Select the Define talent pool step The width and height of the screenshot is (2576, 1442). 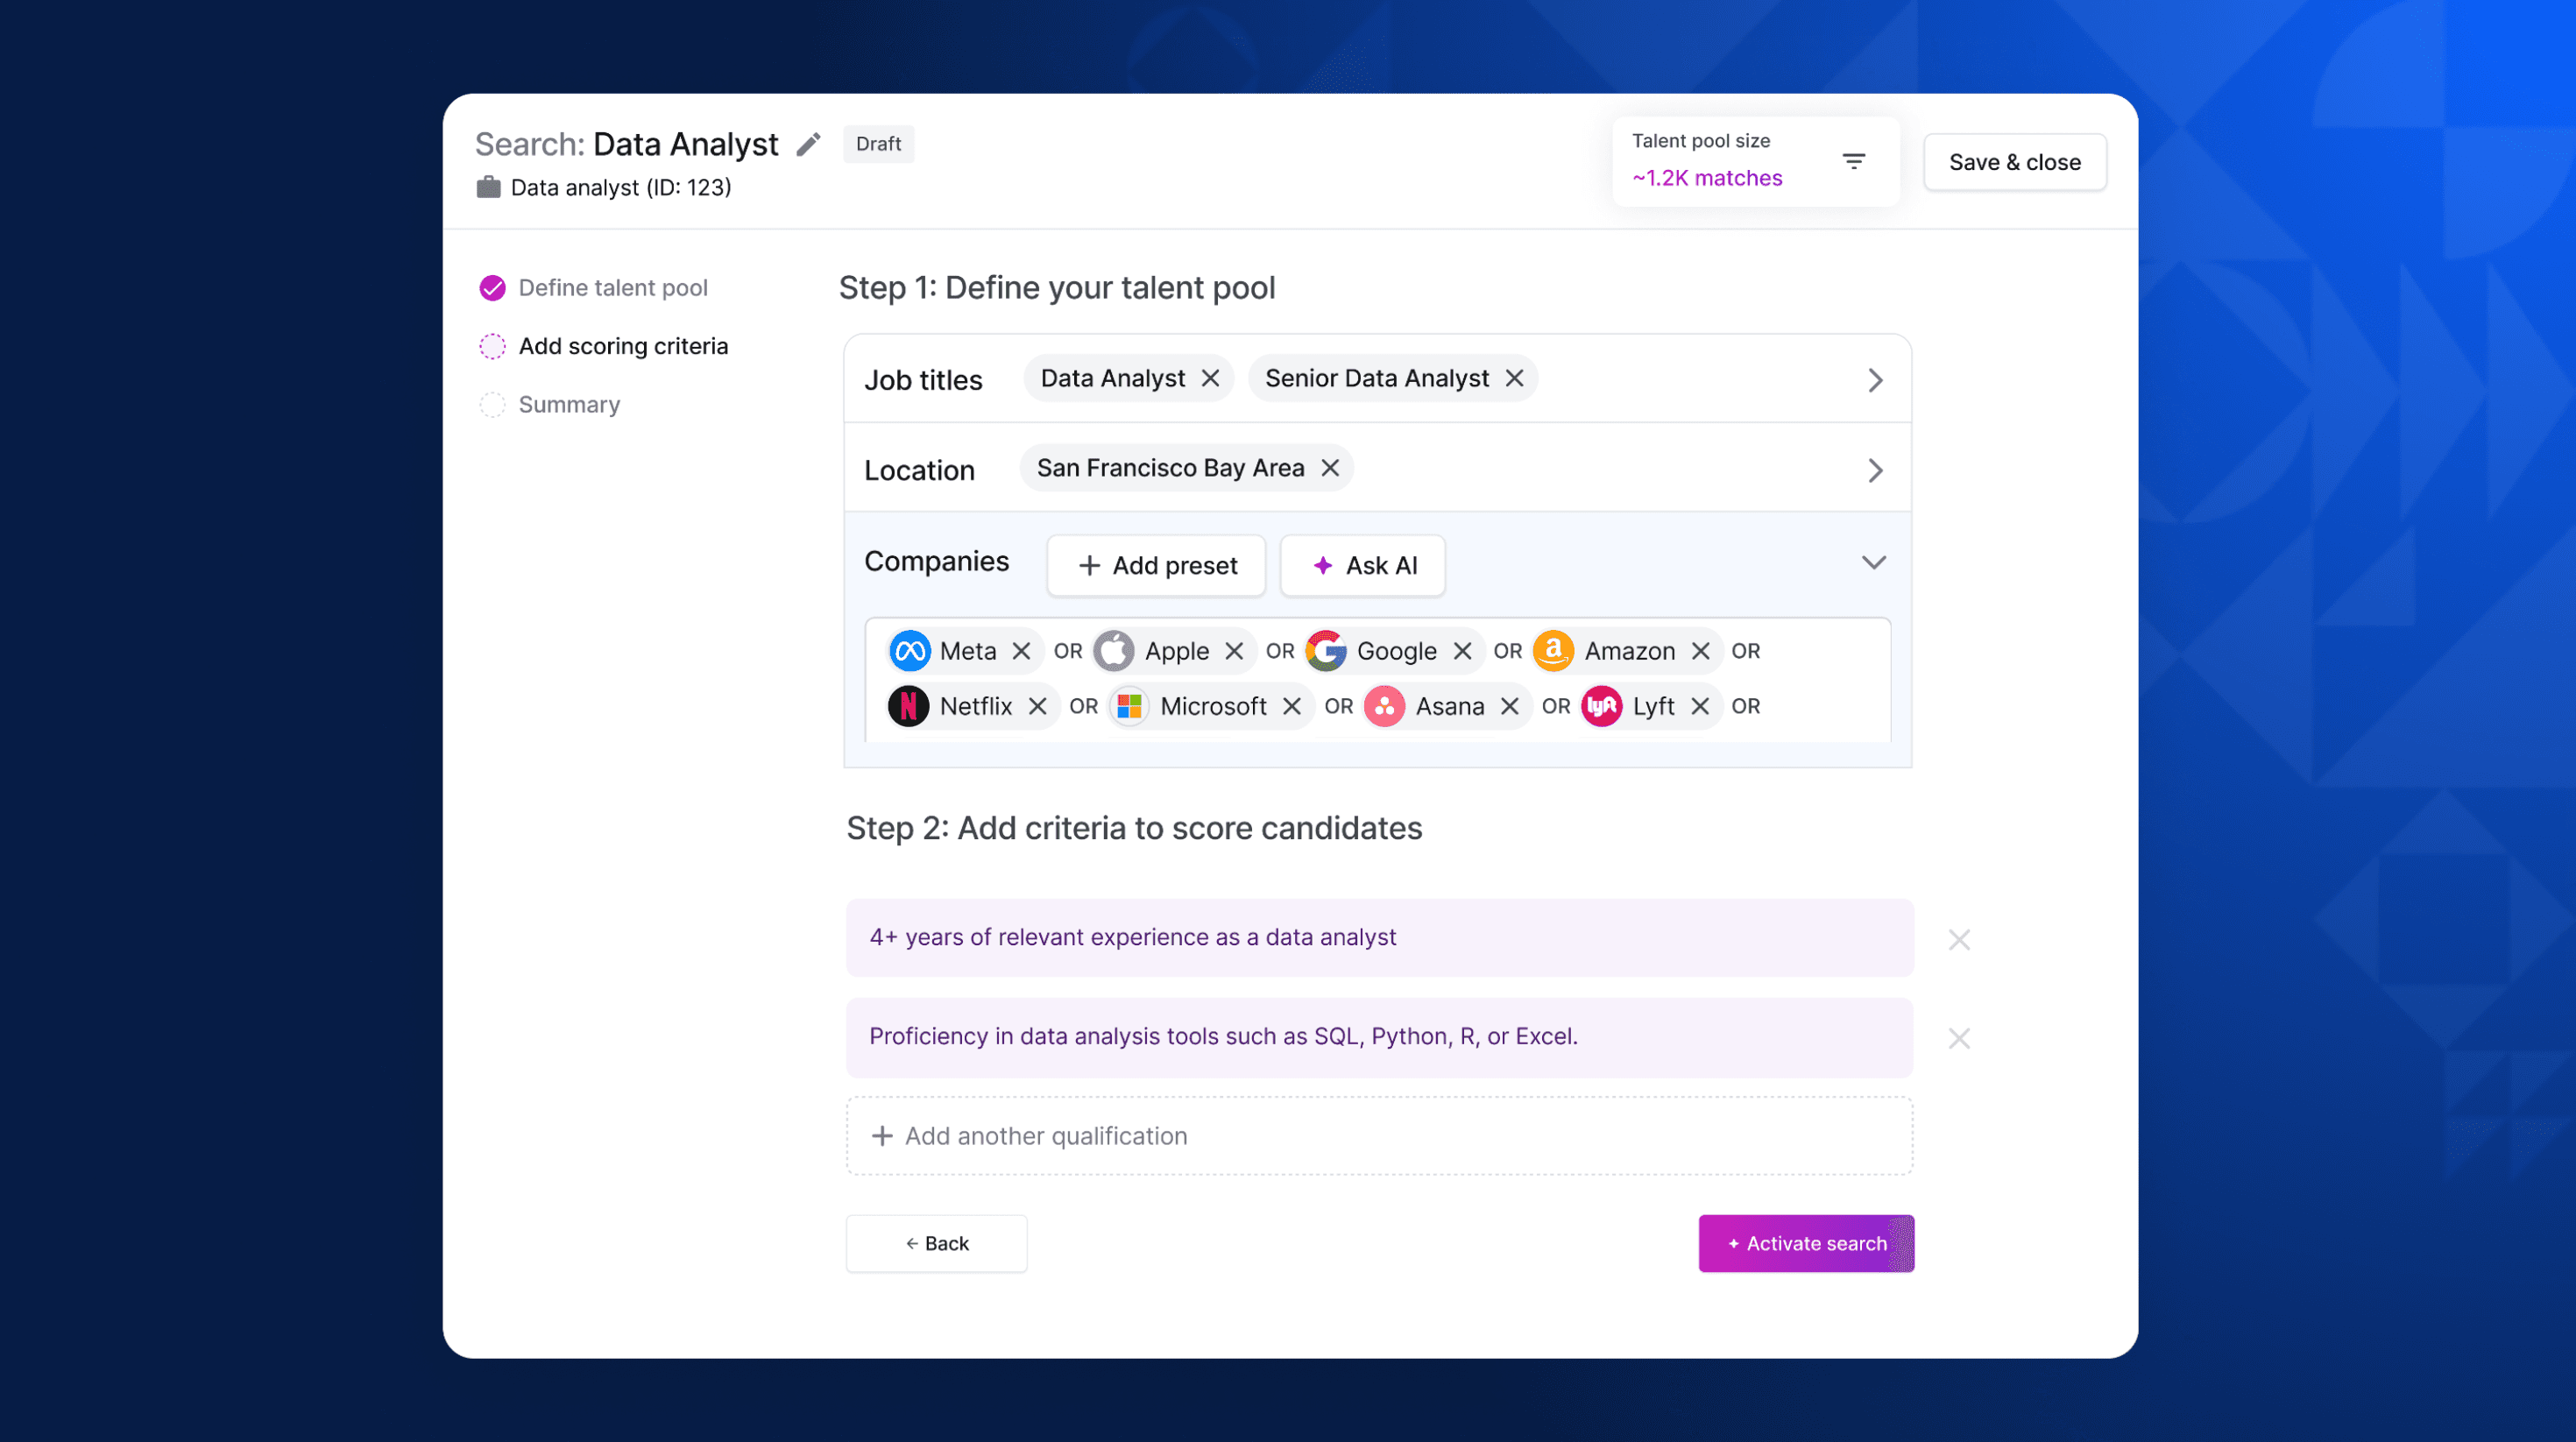(x=612, y=288)
